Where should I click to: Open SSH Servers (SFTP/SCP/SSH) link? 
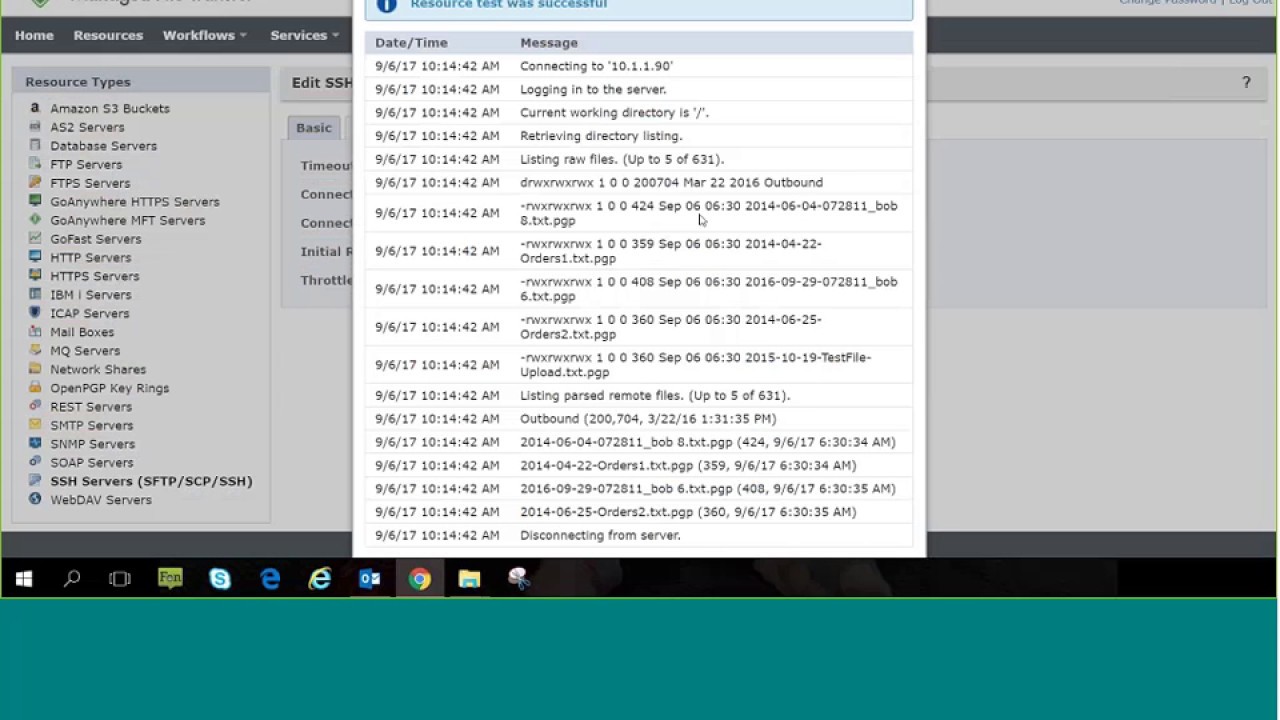(151, 481)
